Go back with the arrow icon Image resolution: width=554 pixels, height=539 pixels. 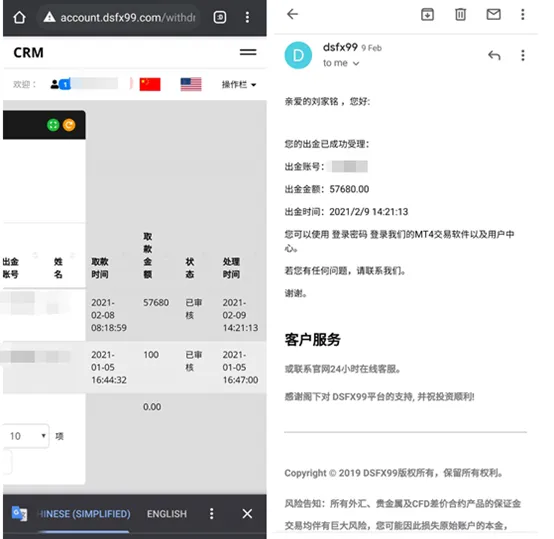(x=292, y=14)
